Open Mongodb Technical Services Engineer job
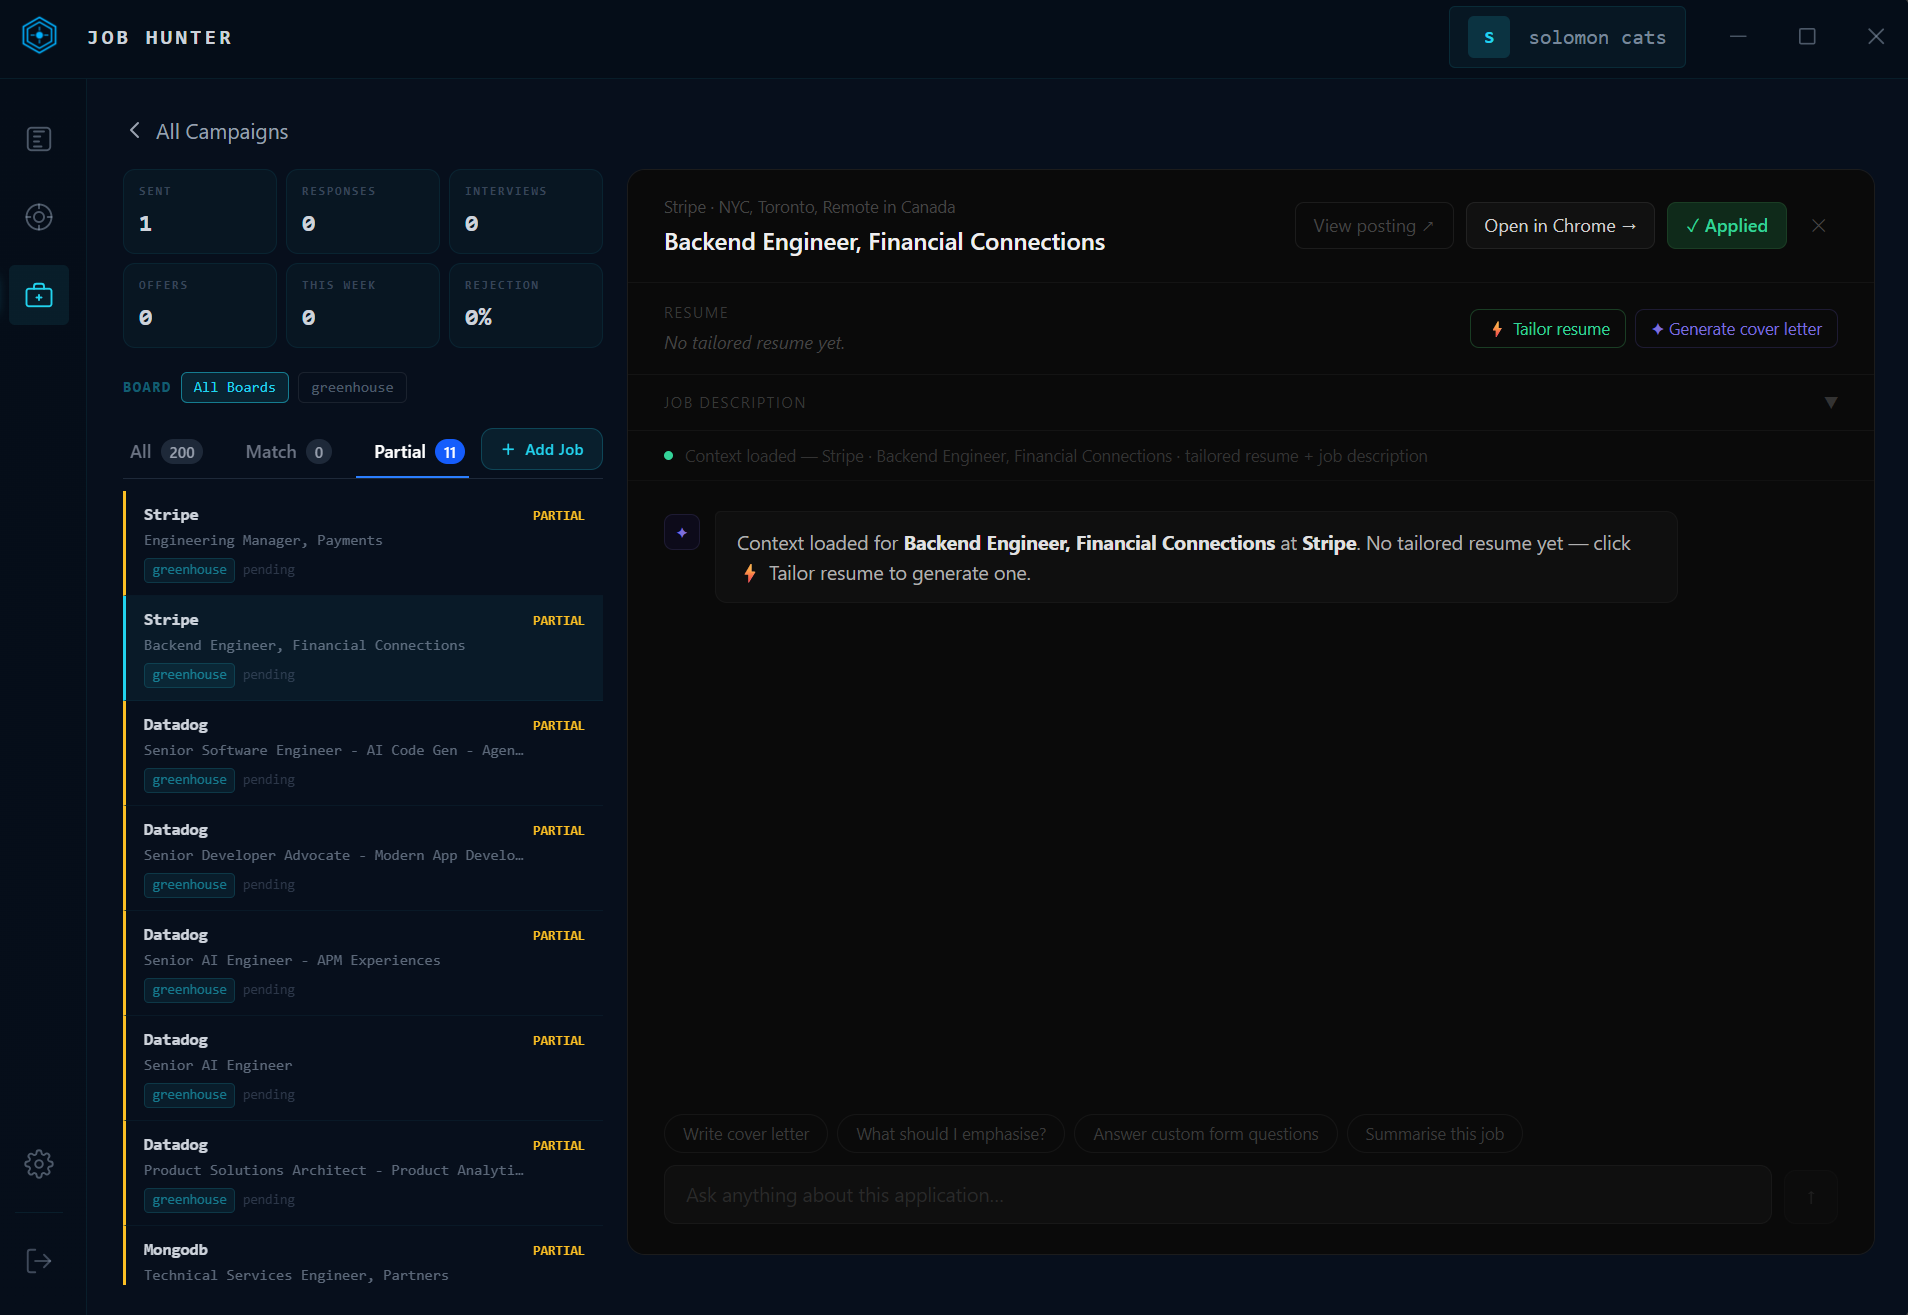This screenshot has width=1908, height=1315. [364, 1256]
